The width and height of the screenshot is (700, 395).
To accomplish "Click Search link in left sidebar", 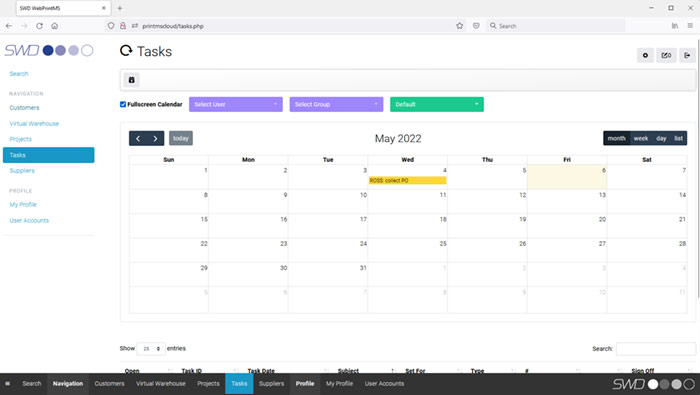I will tap(19, 74).
